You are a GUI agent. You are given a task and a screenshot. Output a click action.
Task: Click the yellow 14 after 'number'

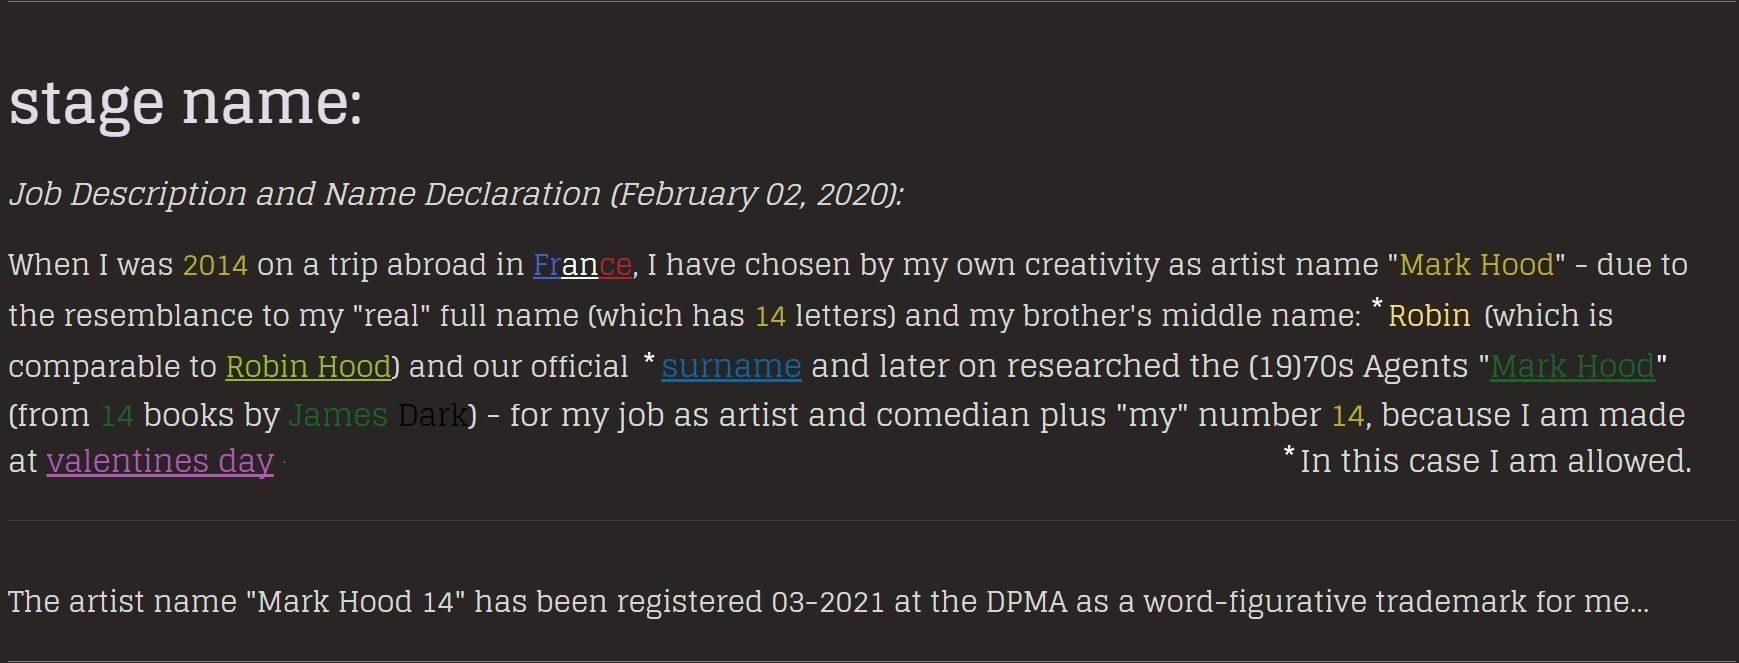1347,415
